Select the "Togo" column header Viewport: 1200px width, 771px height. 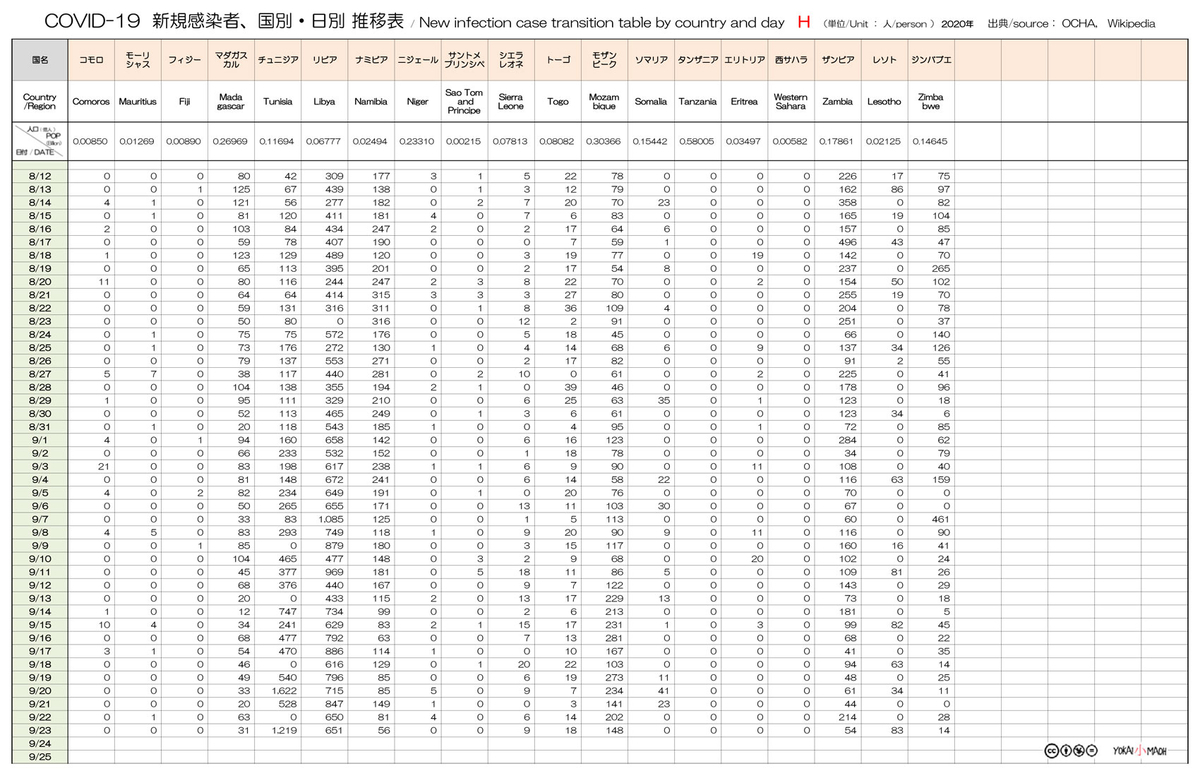558,102
